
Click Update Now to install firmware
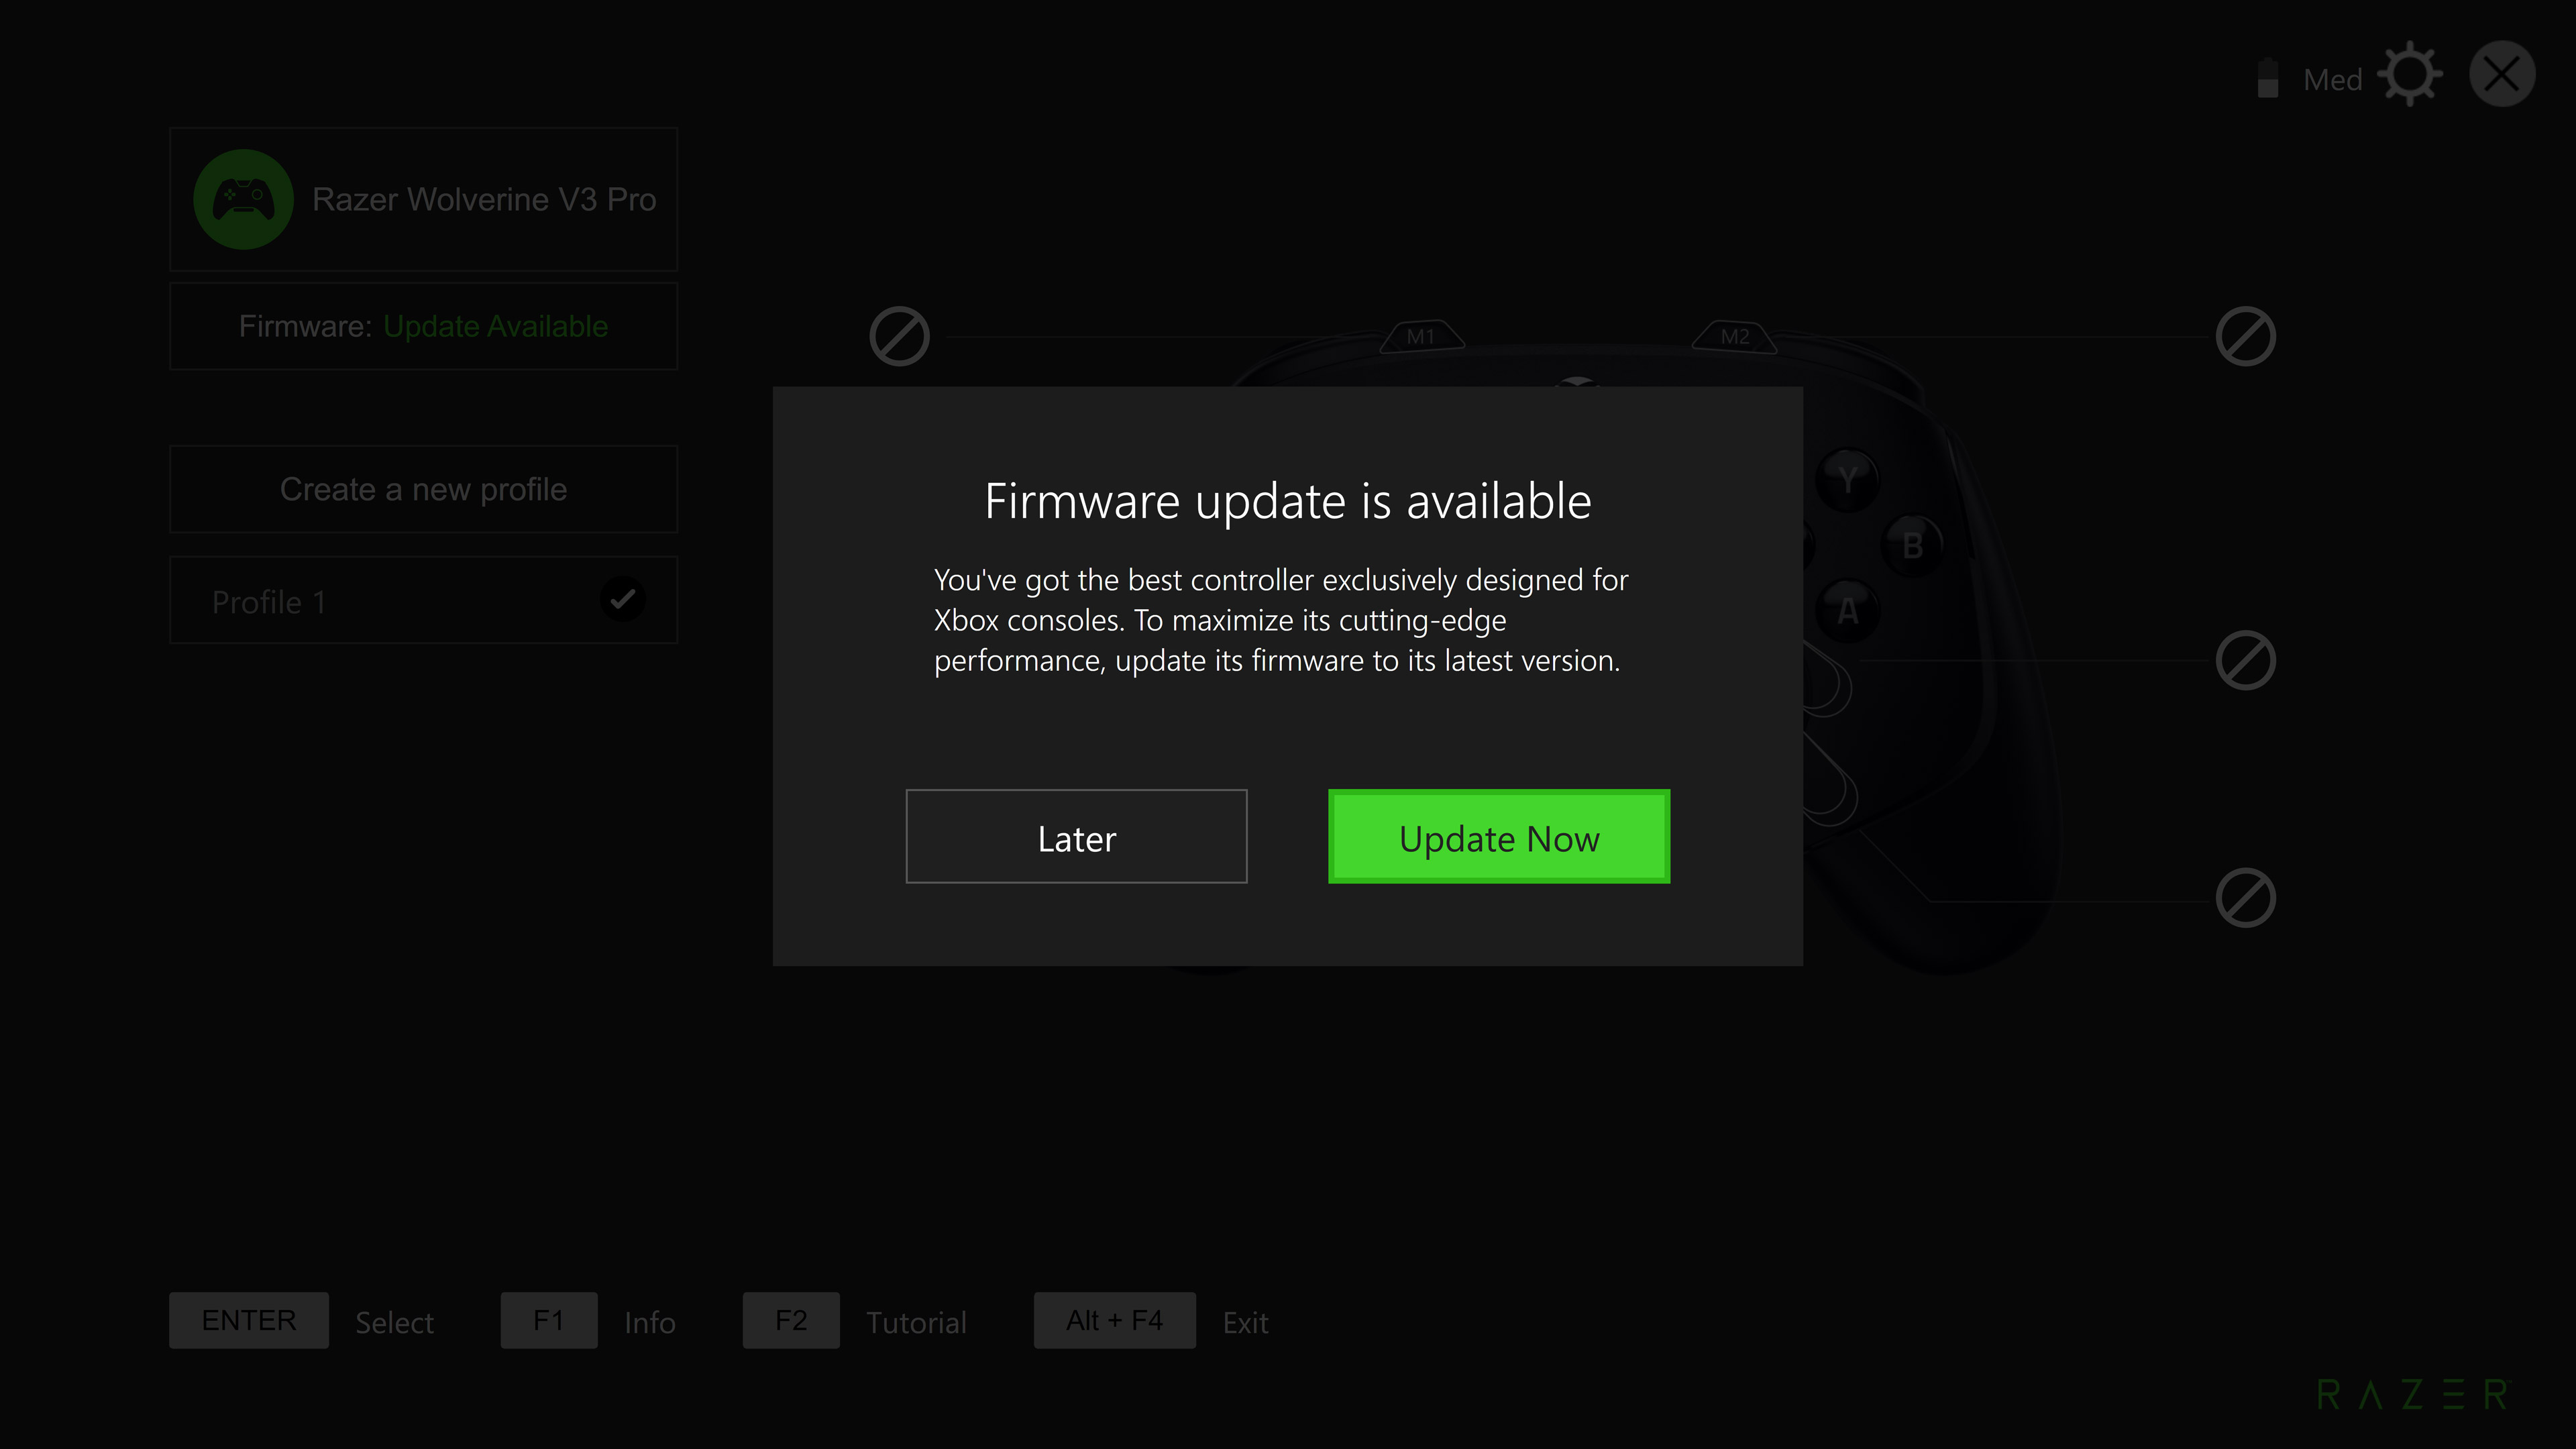tap(1500, 835)
